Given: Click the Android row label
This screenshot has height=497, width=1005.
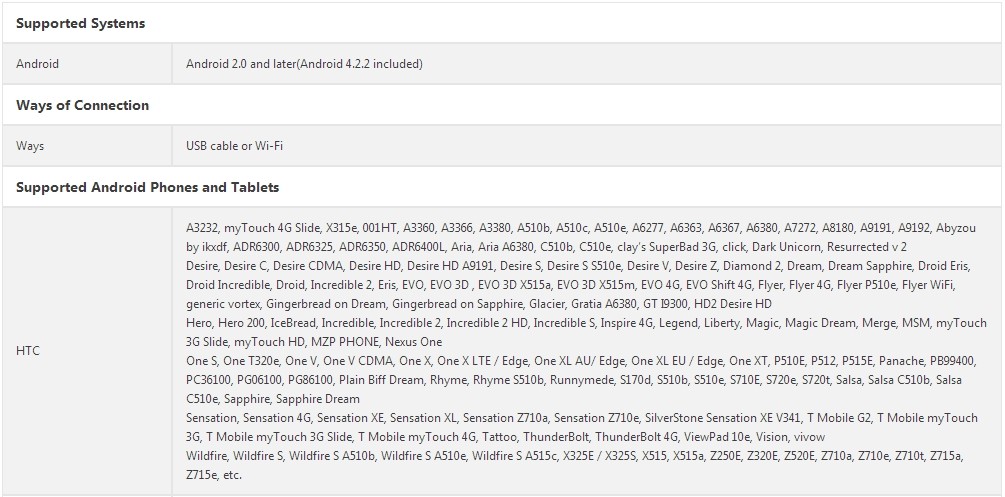Looking at the screenshot, I should (37, 63).
